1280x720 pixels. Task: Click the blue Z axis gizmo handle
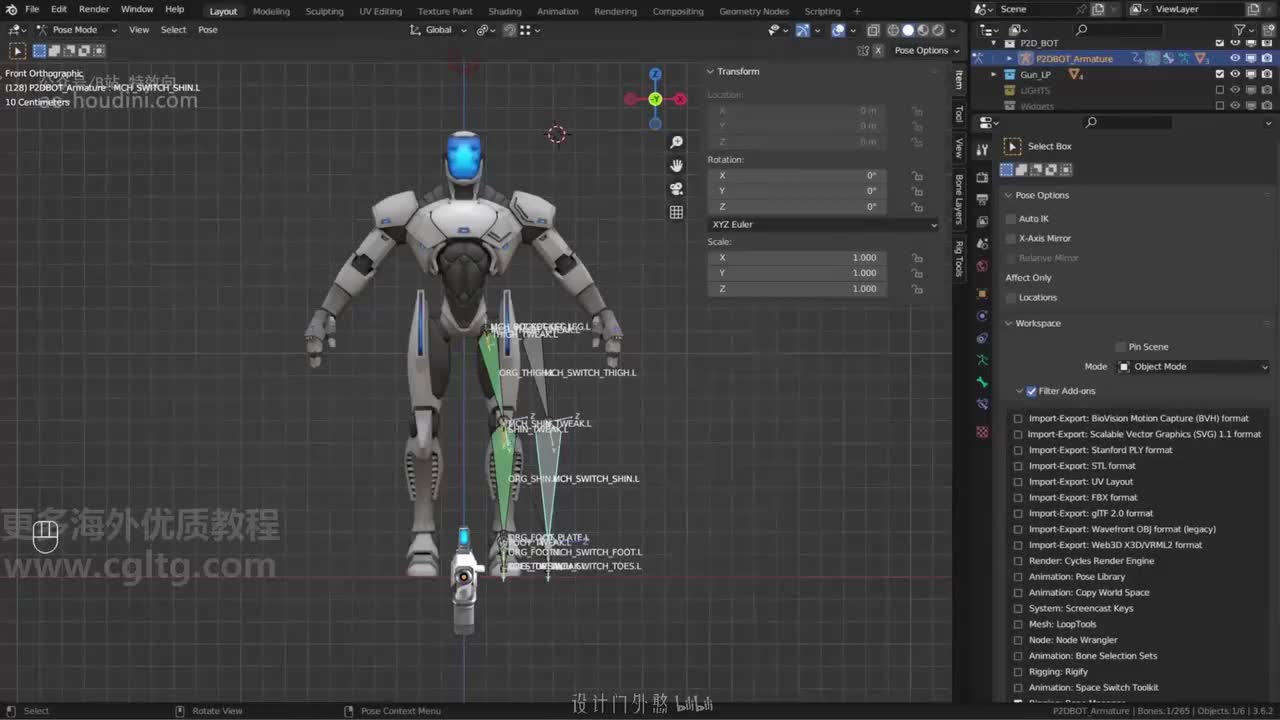click(655, 74)
